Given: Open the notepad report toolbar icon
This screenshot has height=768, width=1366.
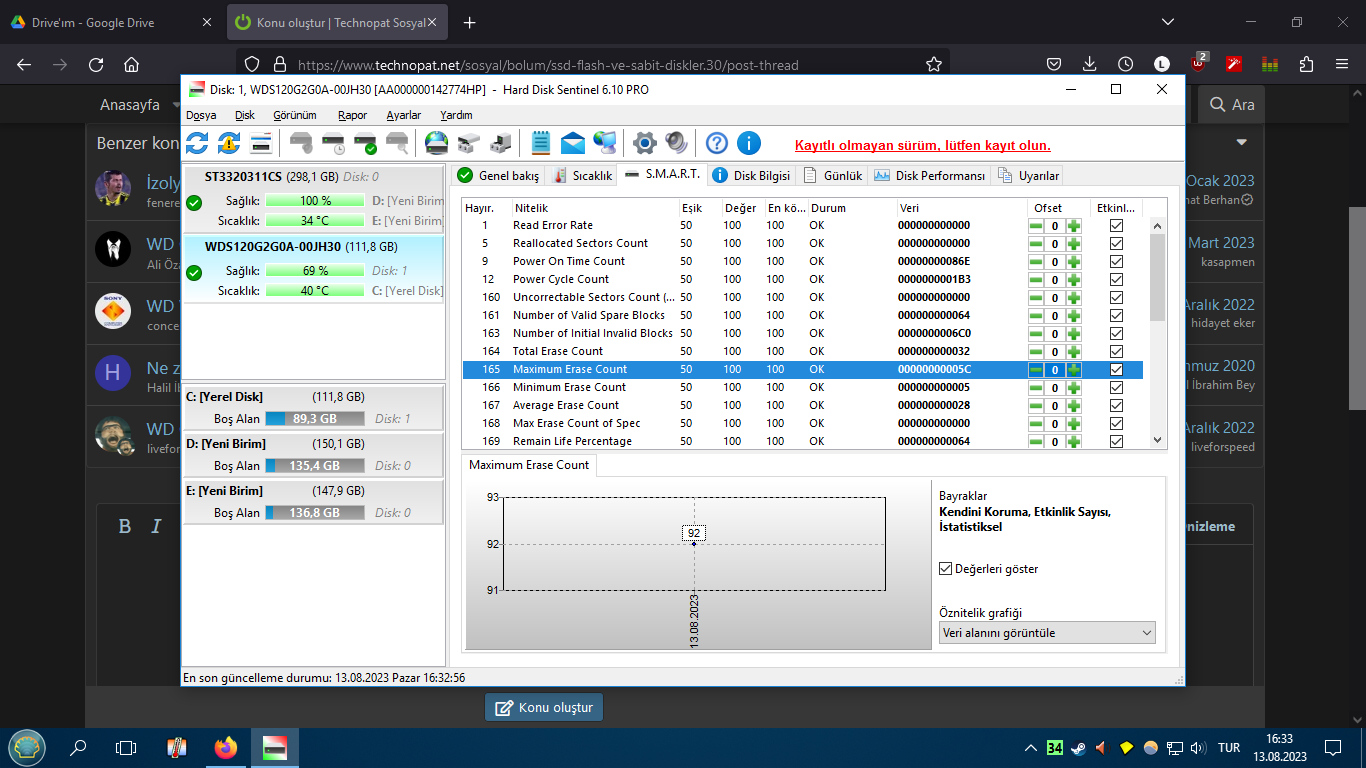Looking at the screenshot, I should 541,143.
